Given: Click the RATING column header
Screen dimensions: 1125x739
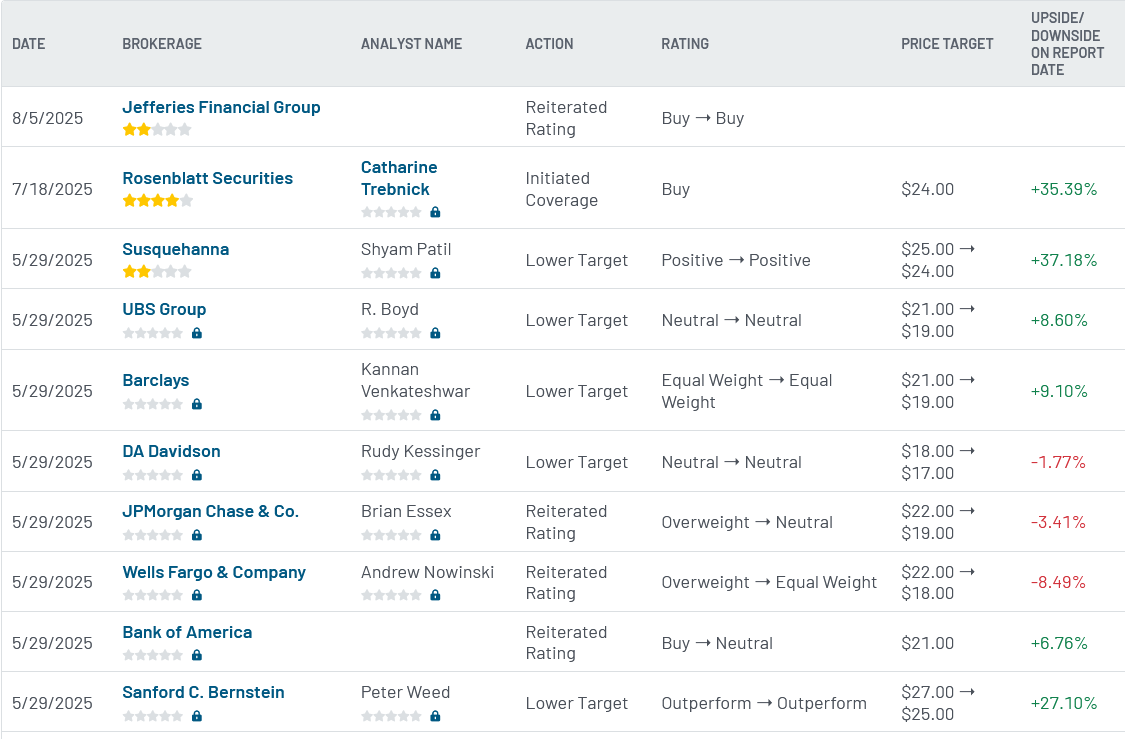Looking at the screenshot, I should tap(685, 44).
